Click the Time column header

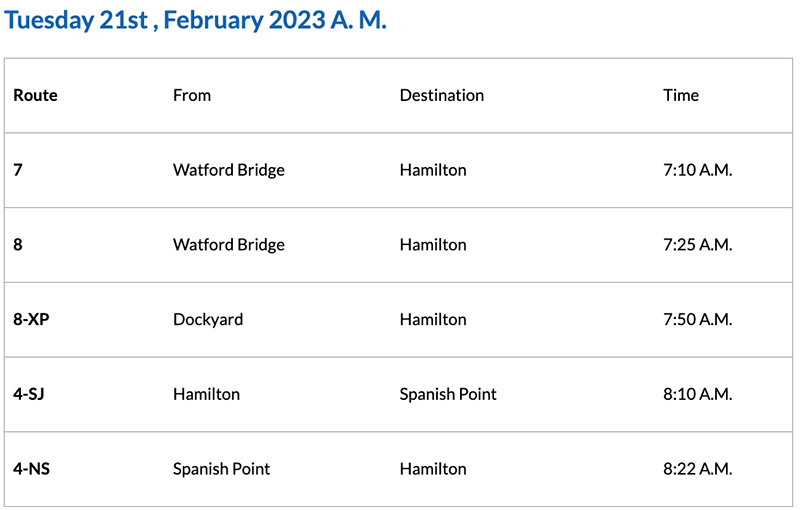click(680, 95)
